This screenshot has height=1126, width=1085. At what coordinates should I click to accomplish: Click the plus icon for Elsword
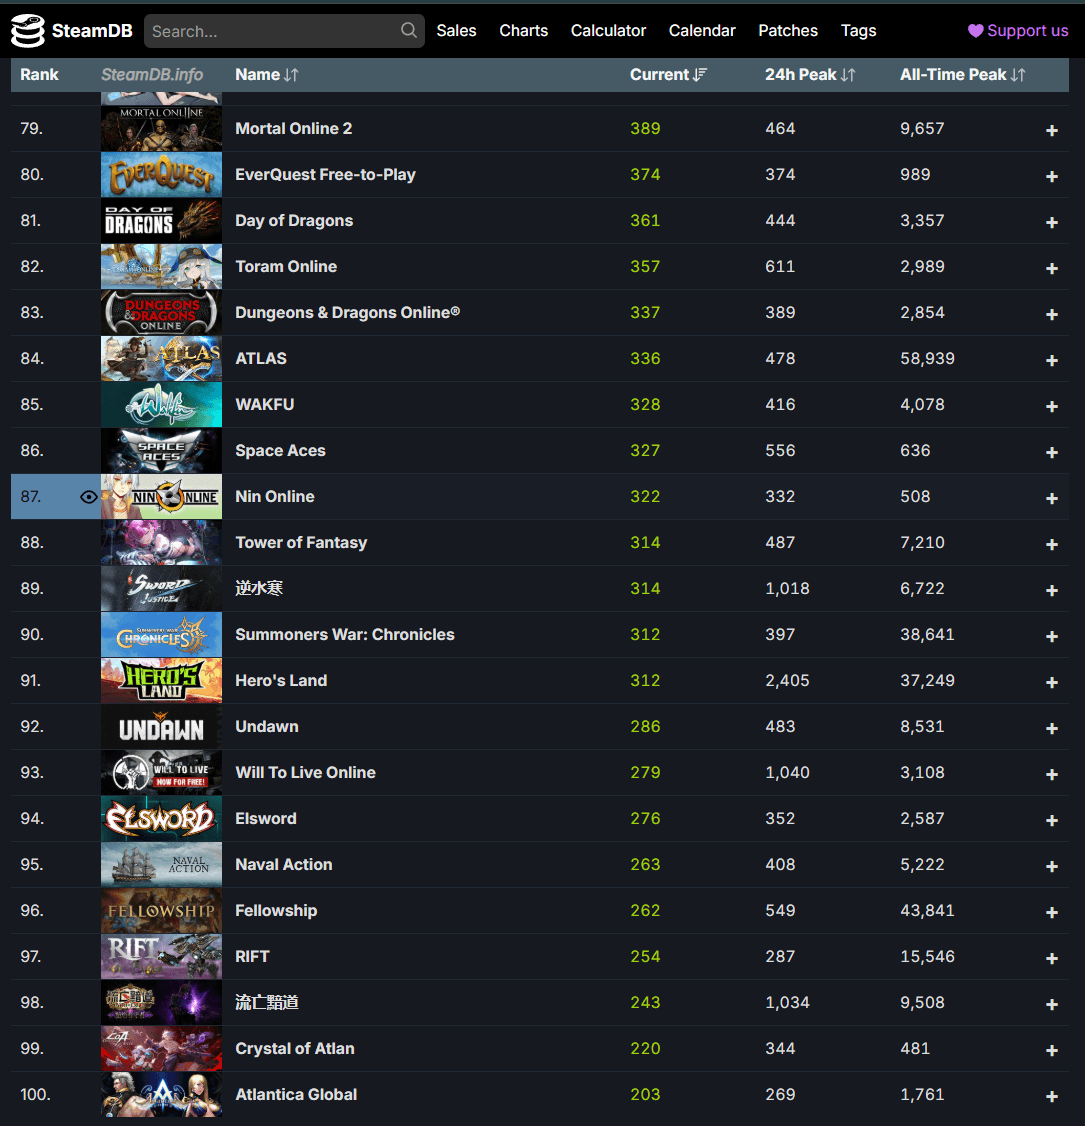[x=1051, y=819]
